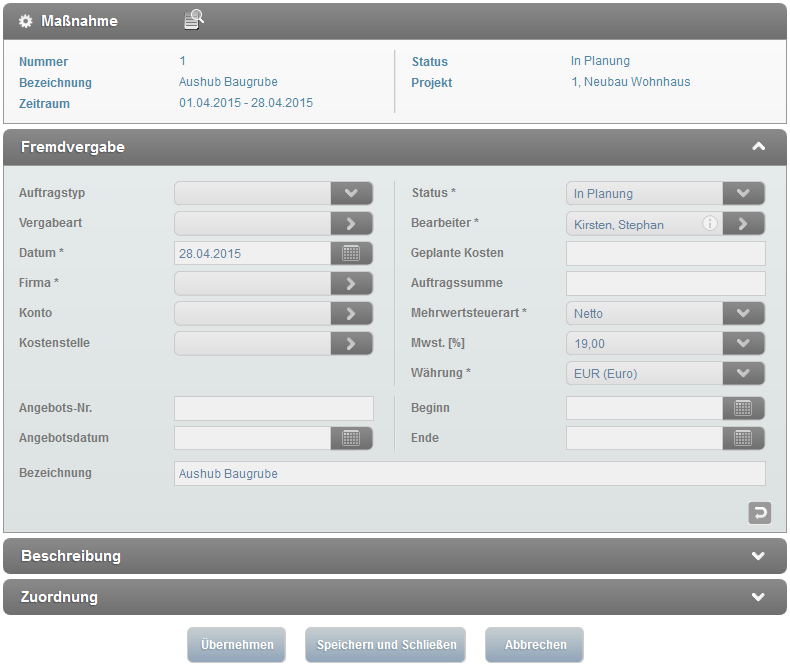The image size is (790, 666).
Task: Open the calendar picker for Ende
Action: (x=743, y=438)
